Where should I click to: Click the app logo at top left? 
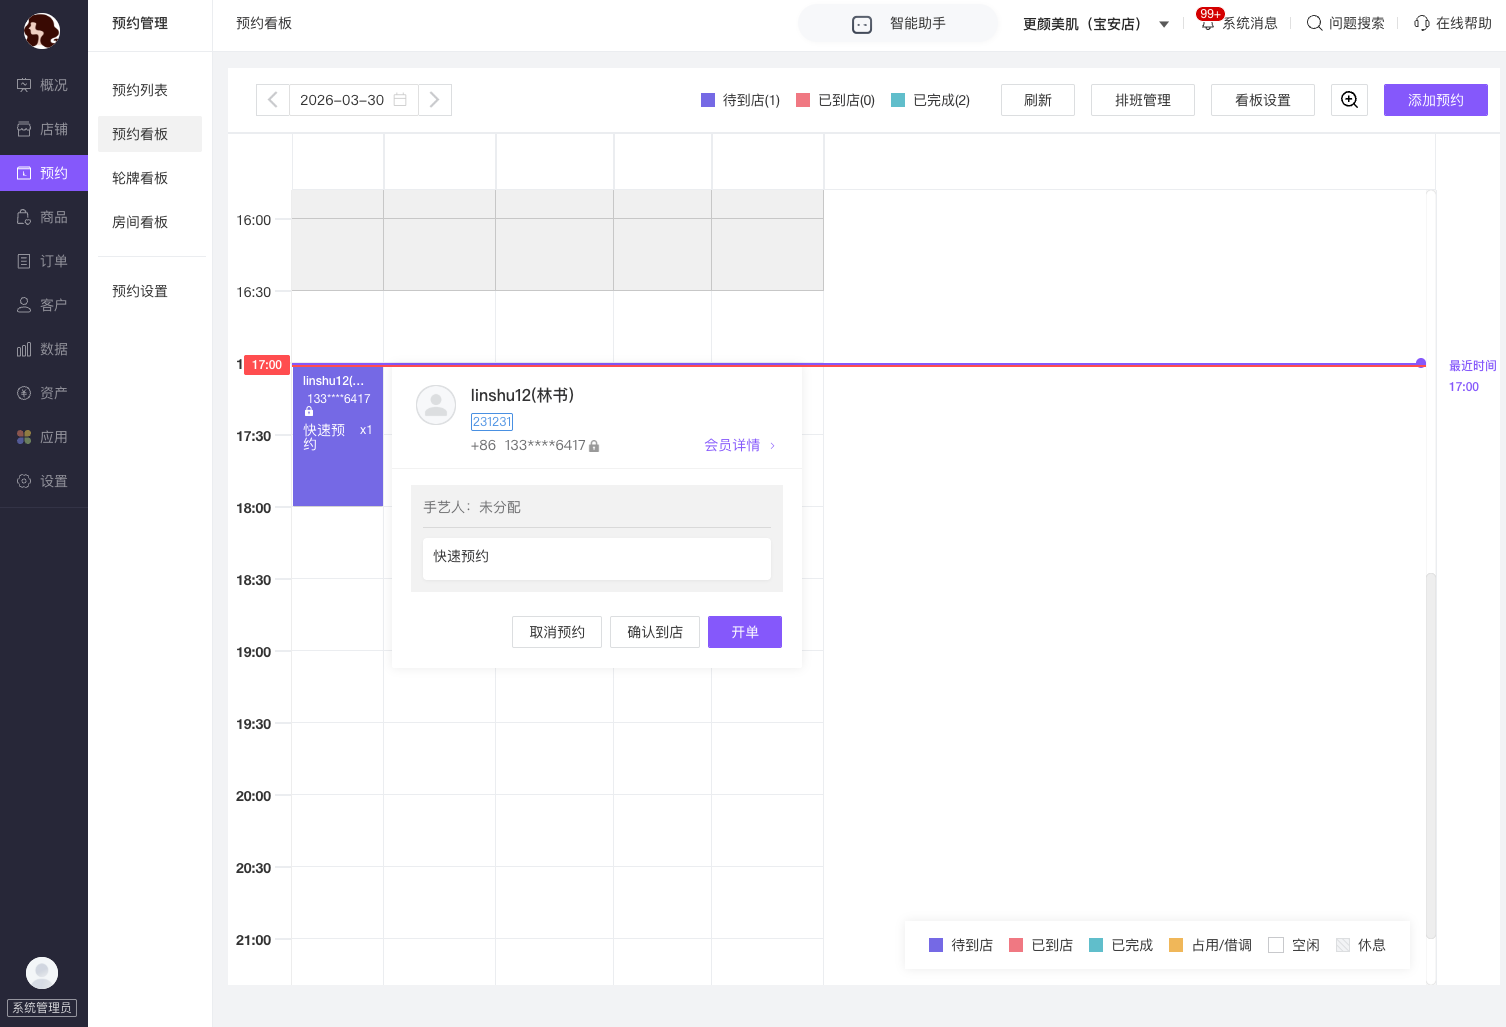(x=42, y=31)
